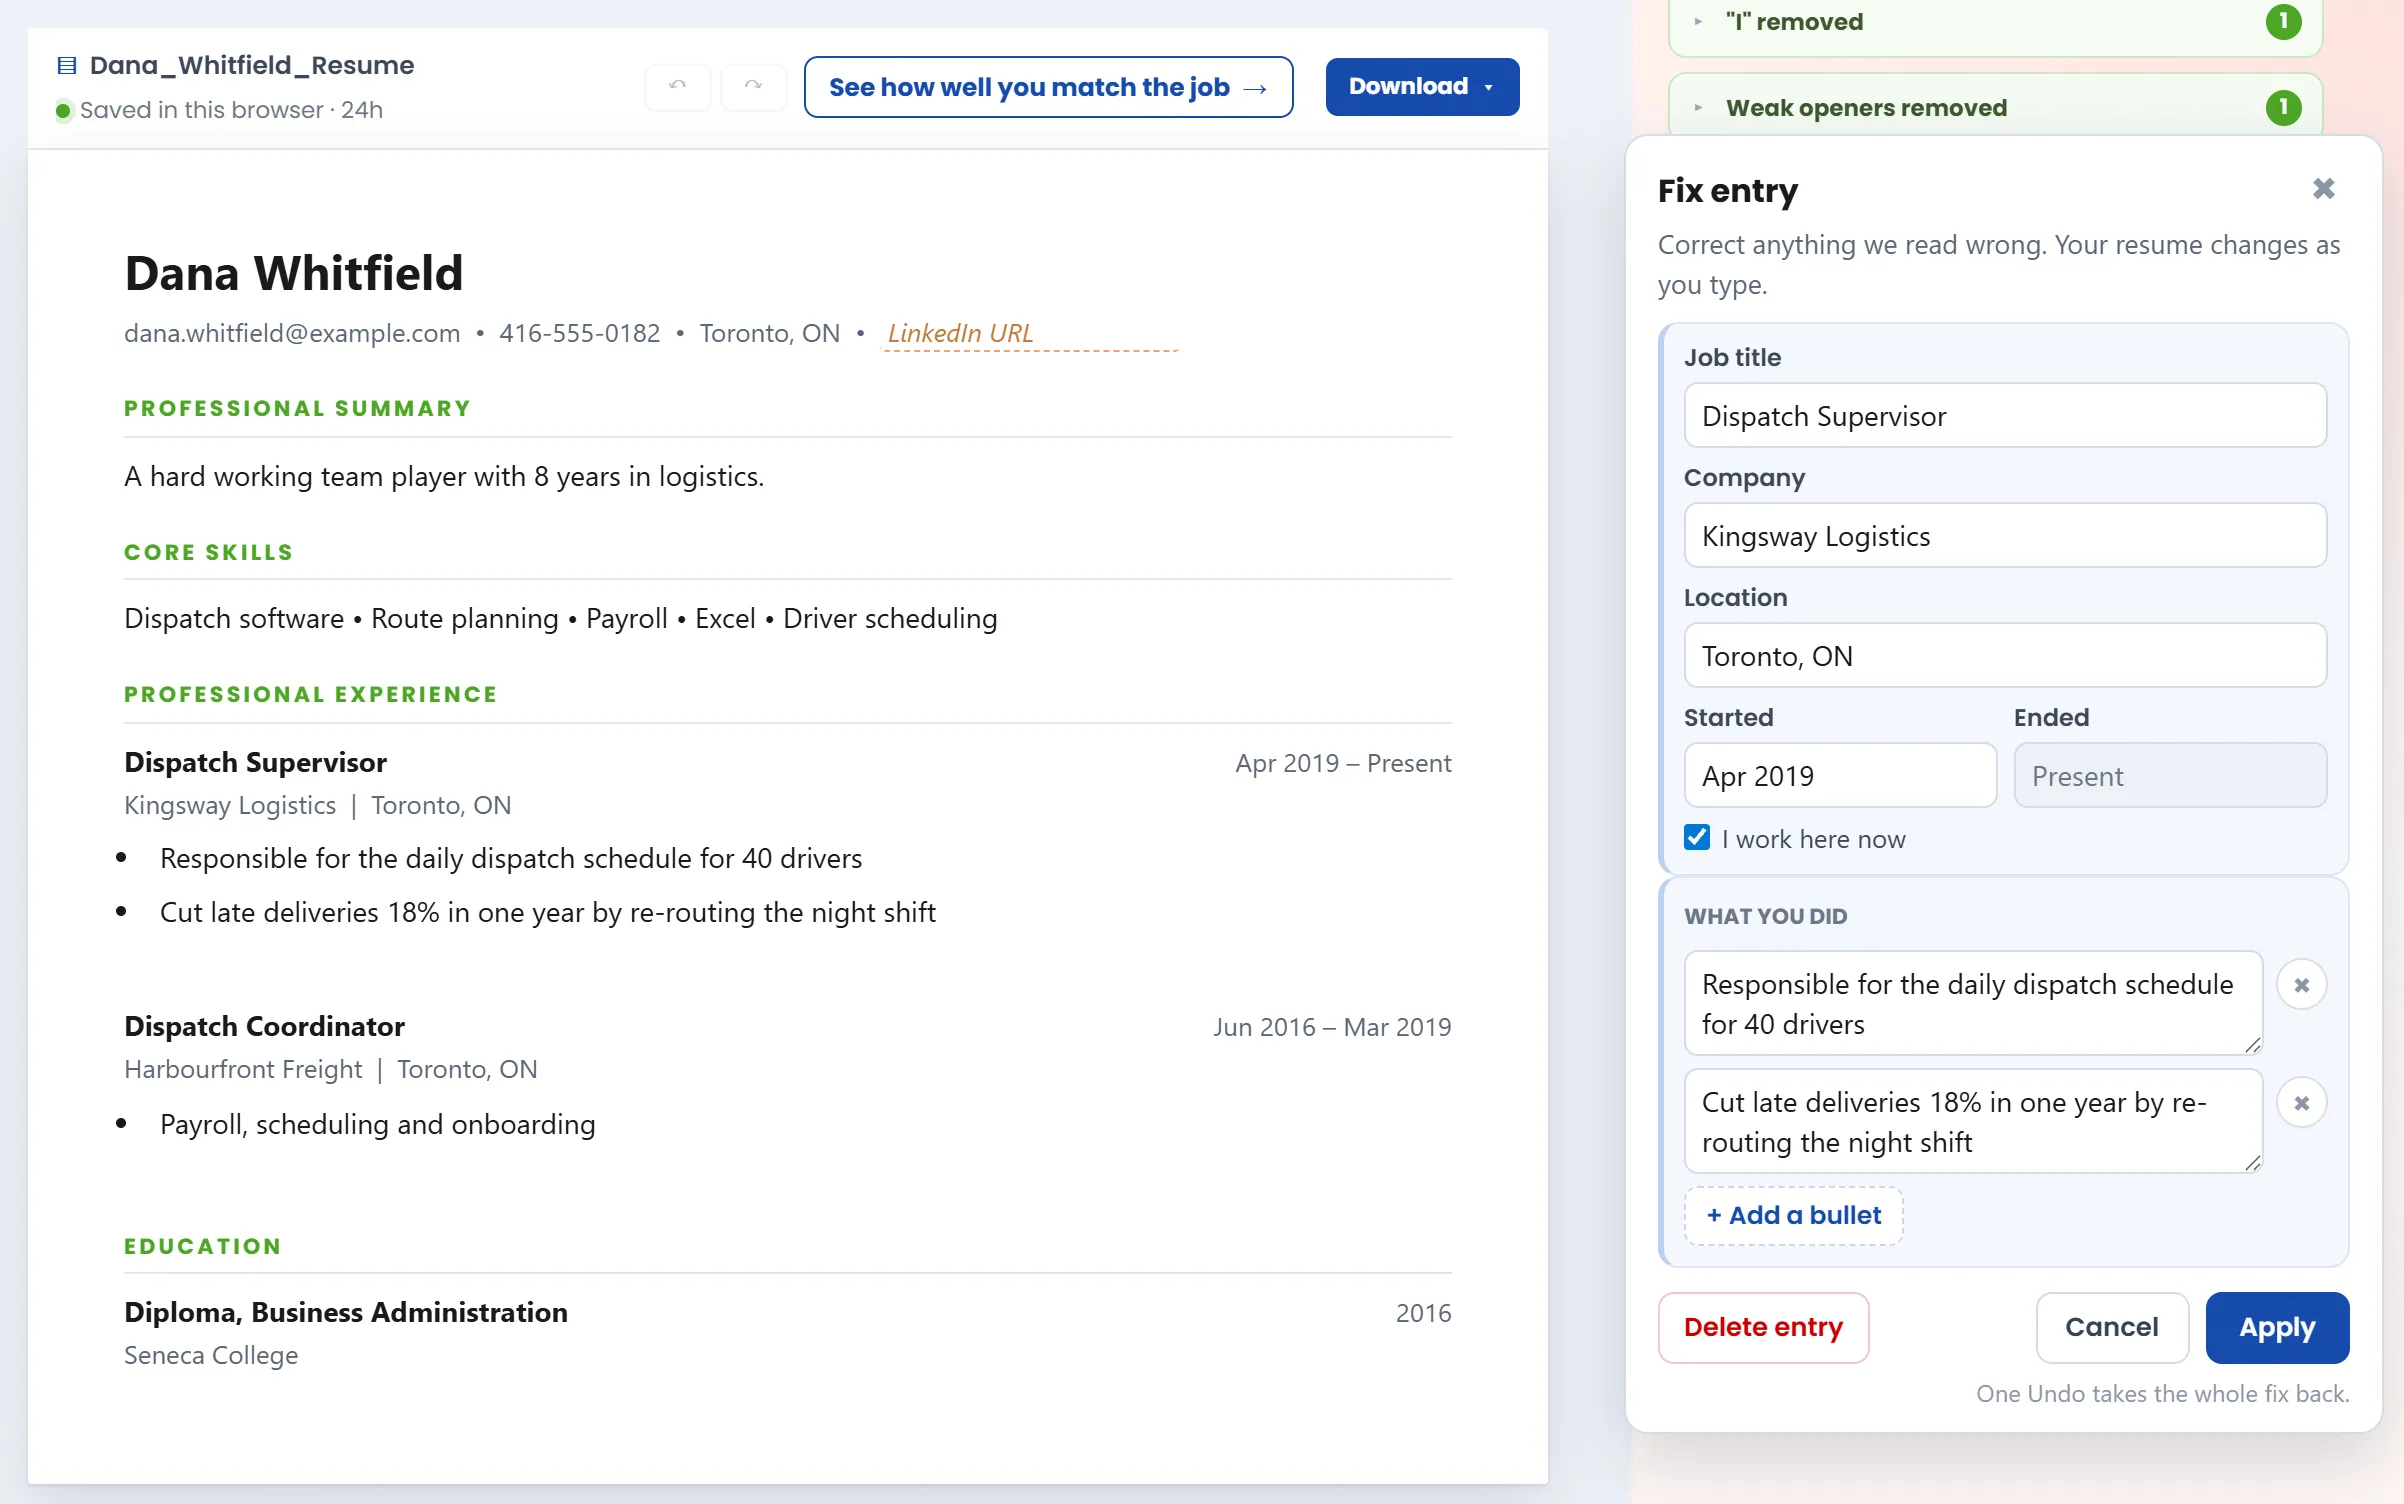The image size is (2404, 1504).
Task: Click the Dana_Whitfield_Resume file name
Action: click(x=252, y=66)
